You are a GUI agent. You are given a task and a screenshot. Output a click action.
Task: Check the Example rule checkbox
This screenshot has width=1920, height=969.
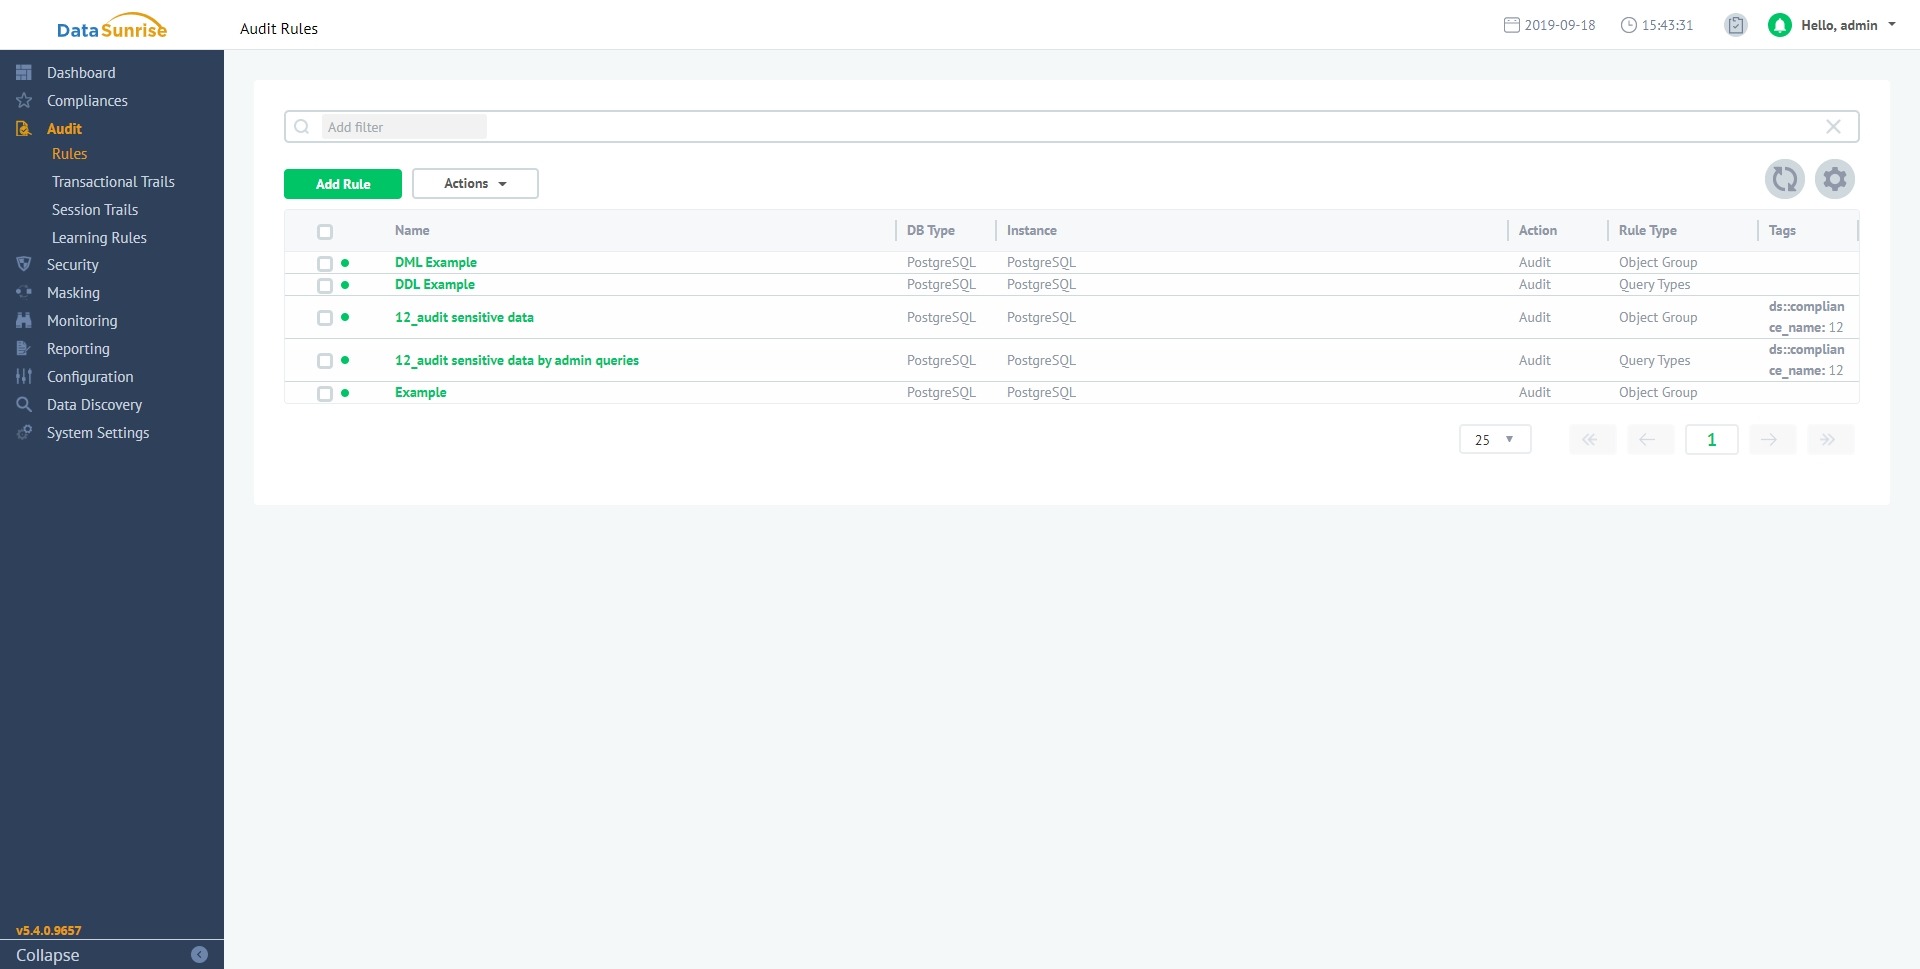(x=325, y=394)
